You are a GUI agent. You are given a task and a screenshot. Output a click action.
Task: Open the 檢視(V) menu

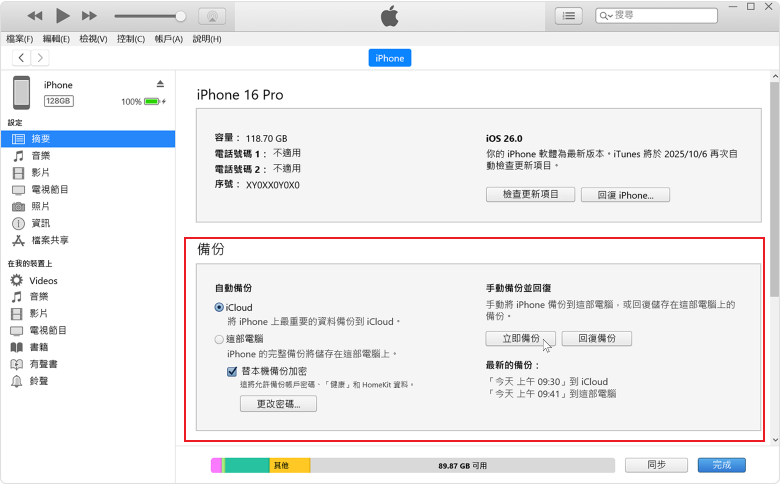[93, 39]
